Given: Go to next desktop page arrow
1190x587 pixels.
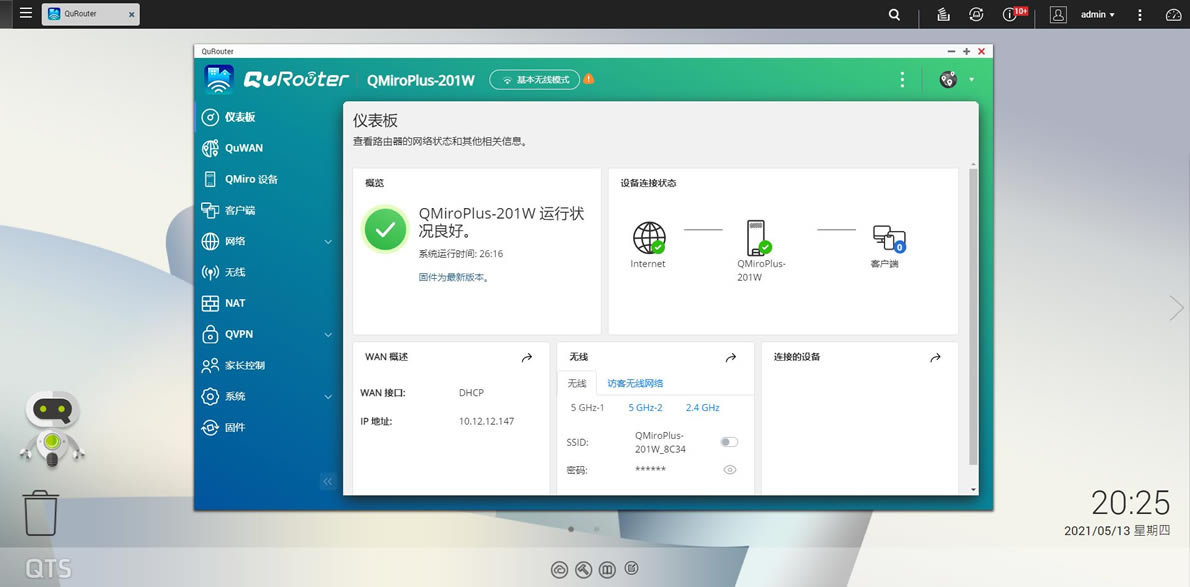Looking at the screenshot, I should 1176,308.
